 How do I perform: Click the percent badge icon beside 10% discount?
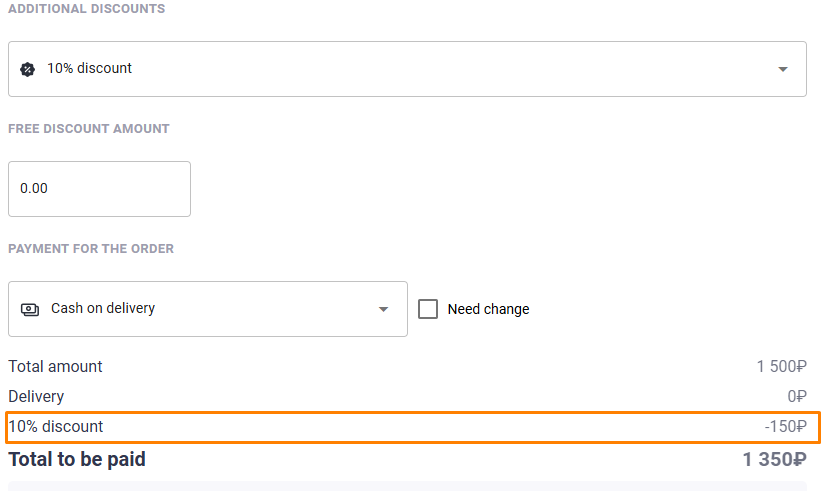(27, 69)
